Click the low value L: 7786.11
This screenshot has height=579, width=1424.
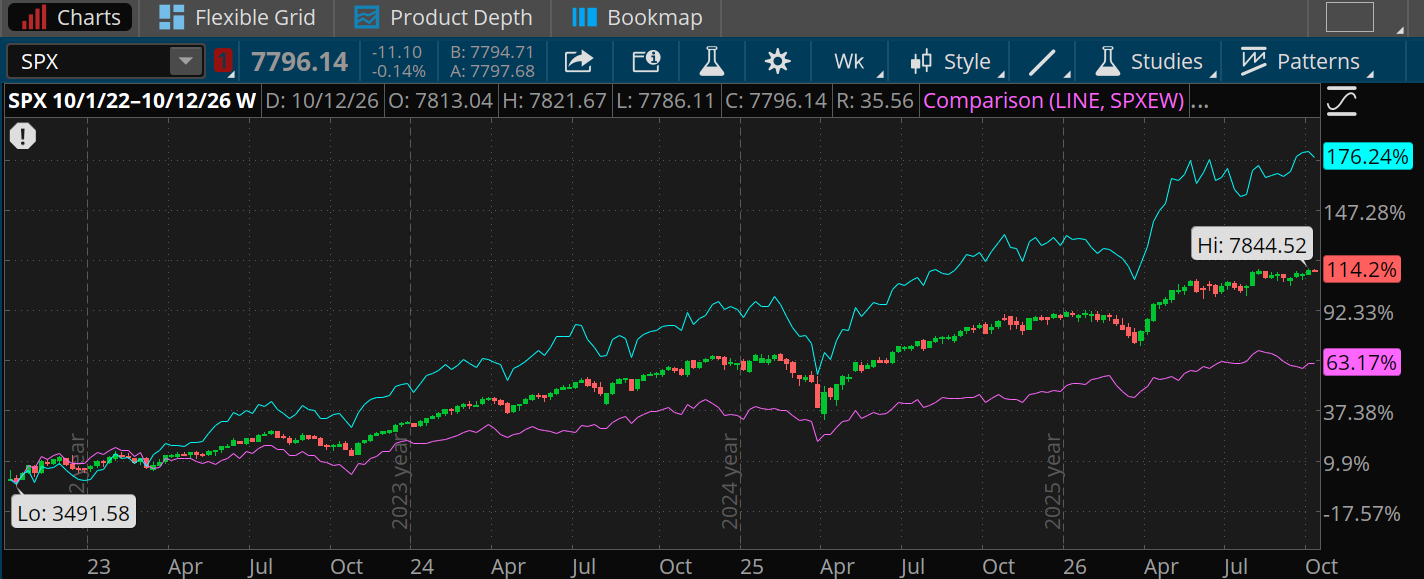(x=665, y=101)
